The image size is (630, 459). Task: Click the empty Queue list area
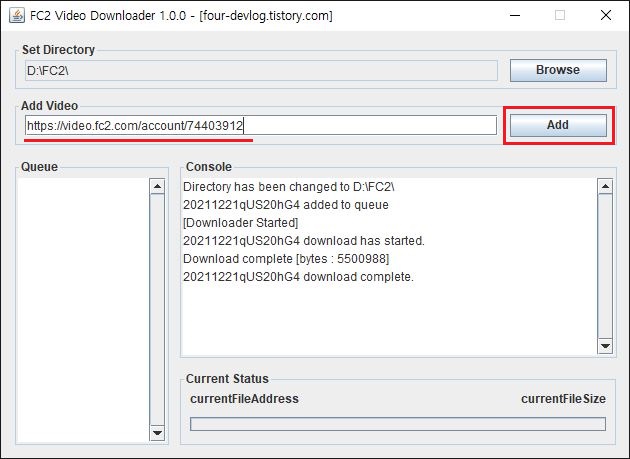click(84, 310)
